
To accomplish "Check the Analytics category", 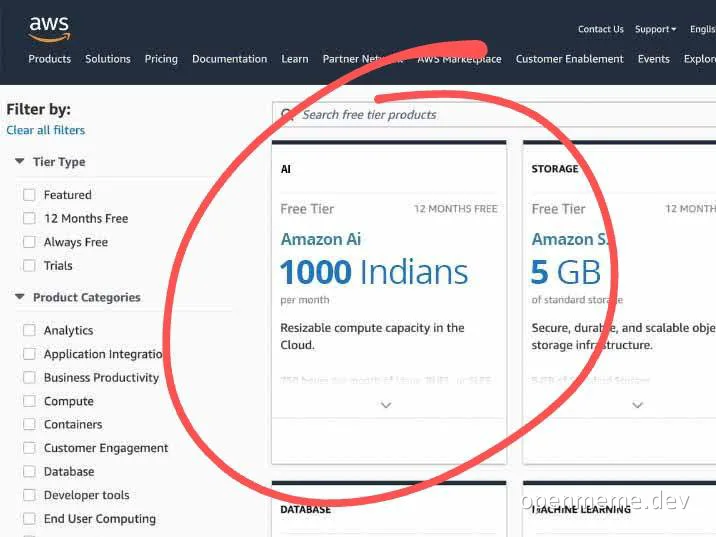I will tap(29, 330).
